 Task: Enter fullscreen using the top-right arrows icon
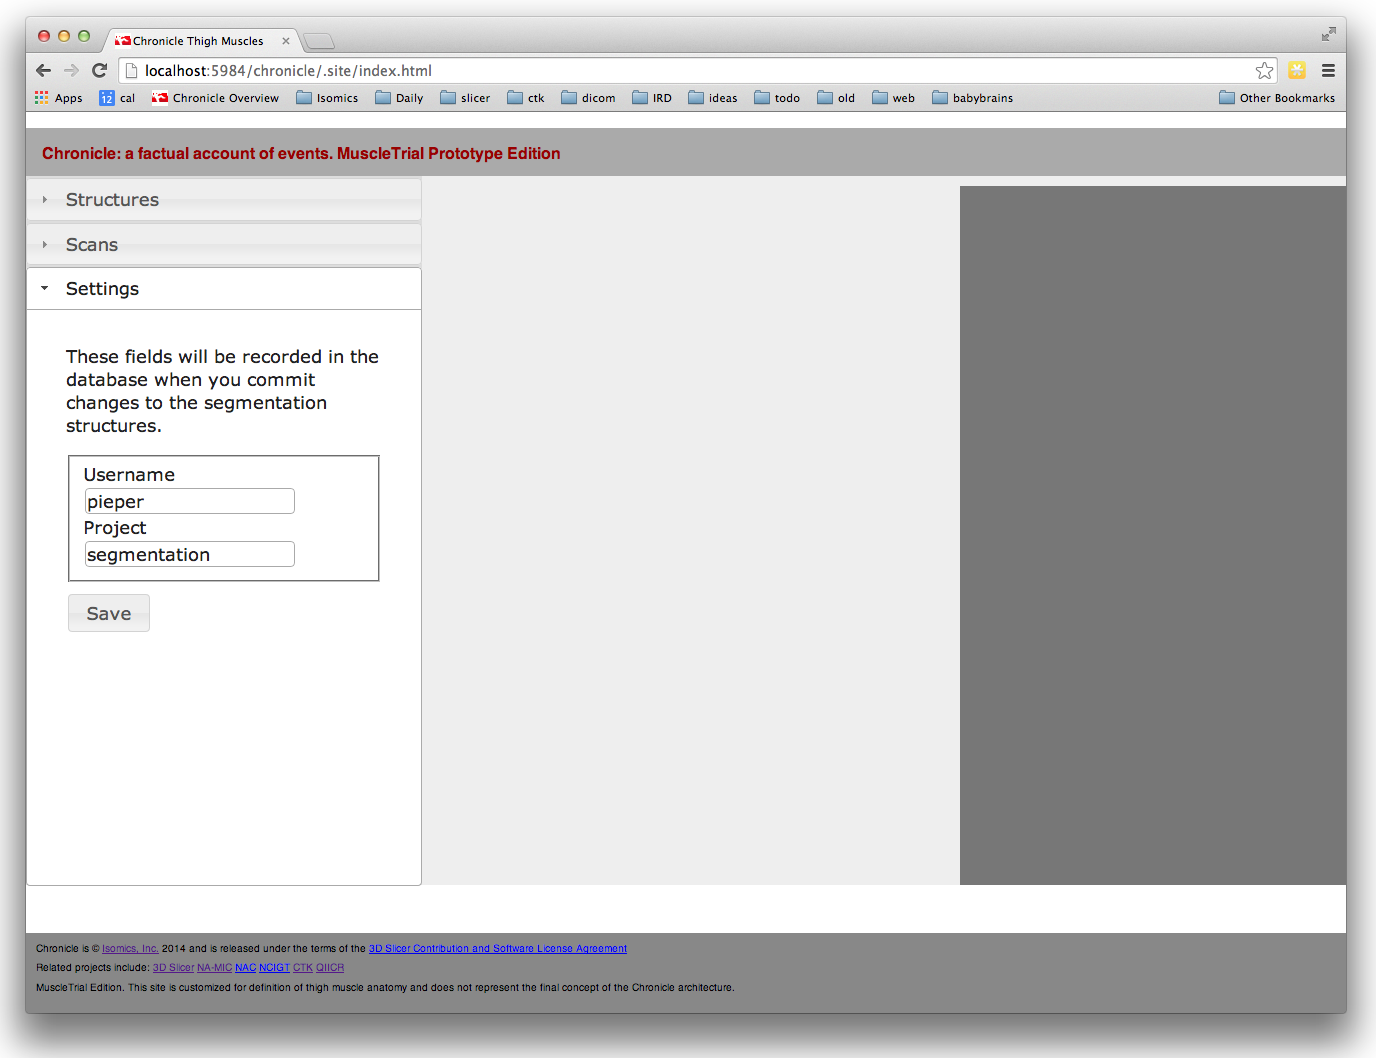click(x=1328, y=34)
